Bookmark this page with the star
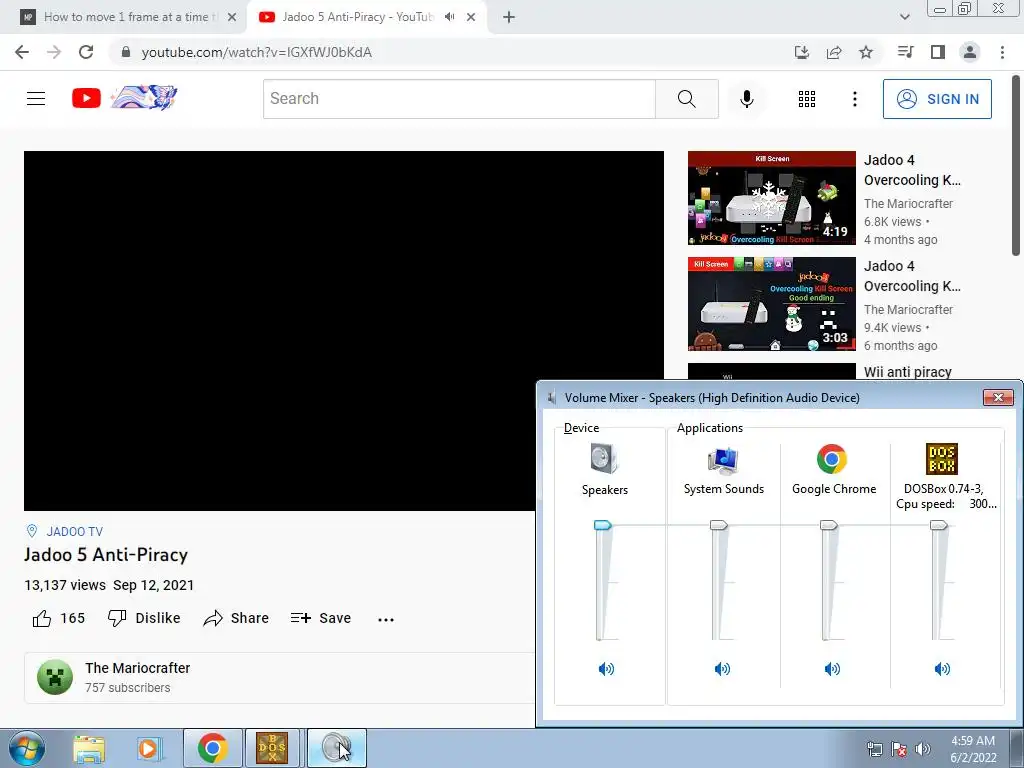 (x=866, y=52)
